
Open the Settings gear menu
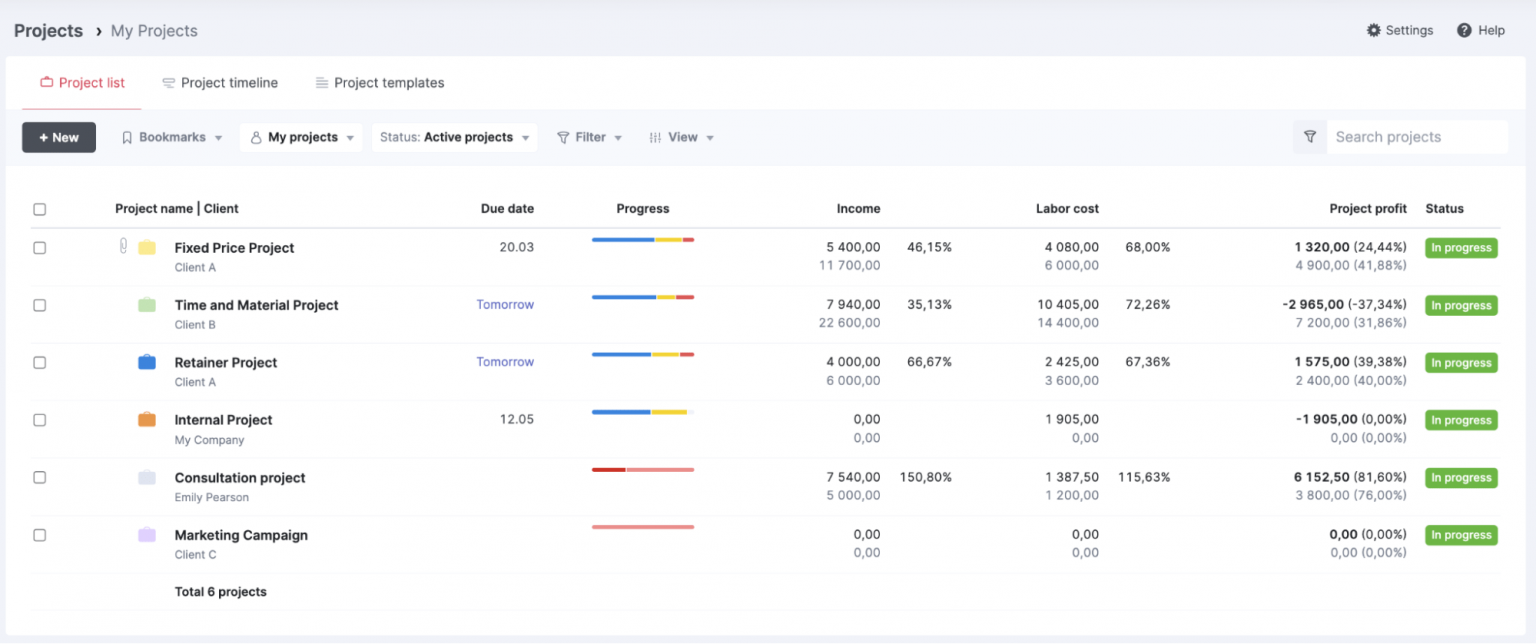(x=1400, y=30)
